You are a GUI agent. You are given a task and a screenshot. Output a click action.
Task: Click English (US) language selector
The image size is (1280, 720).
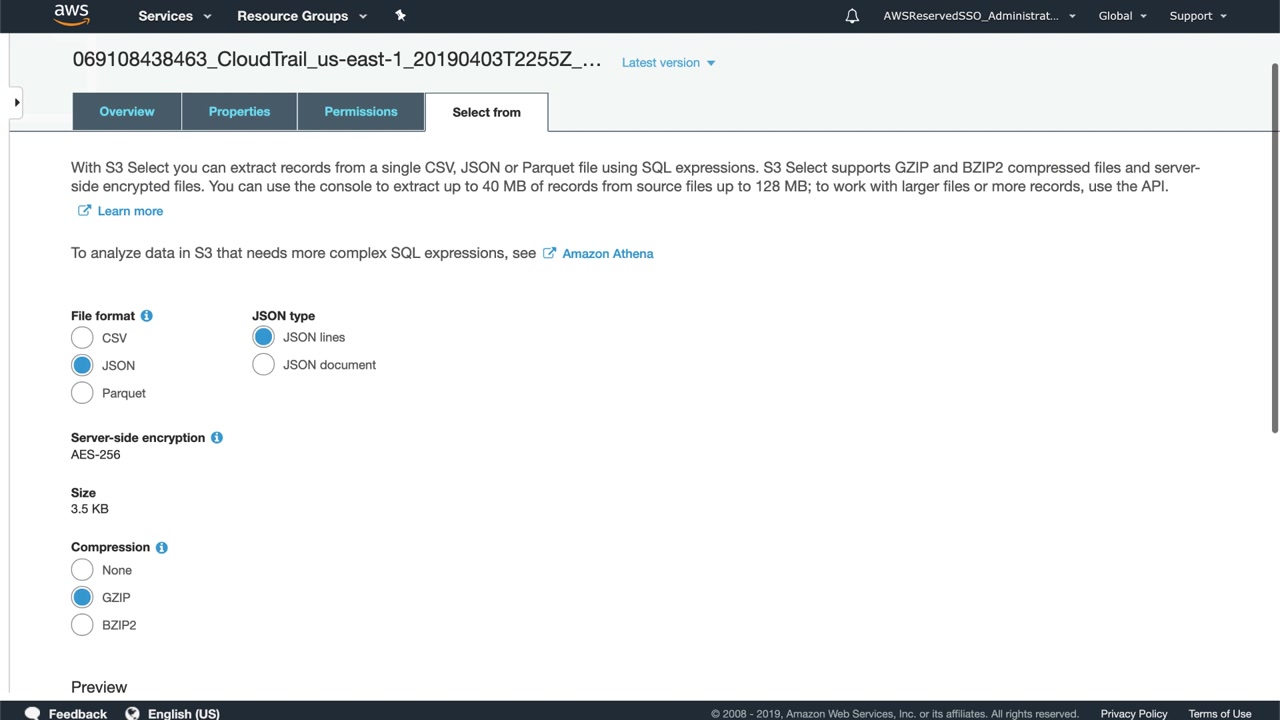[x=184, y=713]
